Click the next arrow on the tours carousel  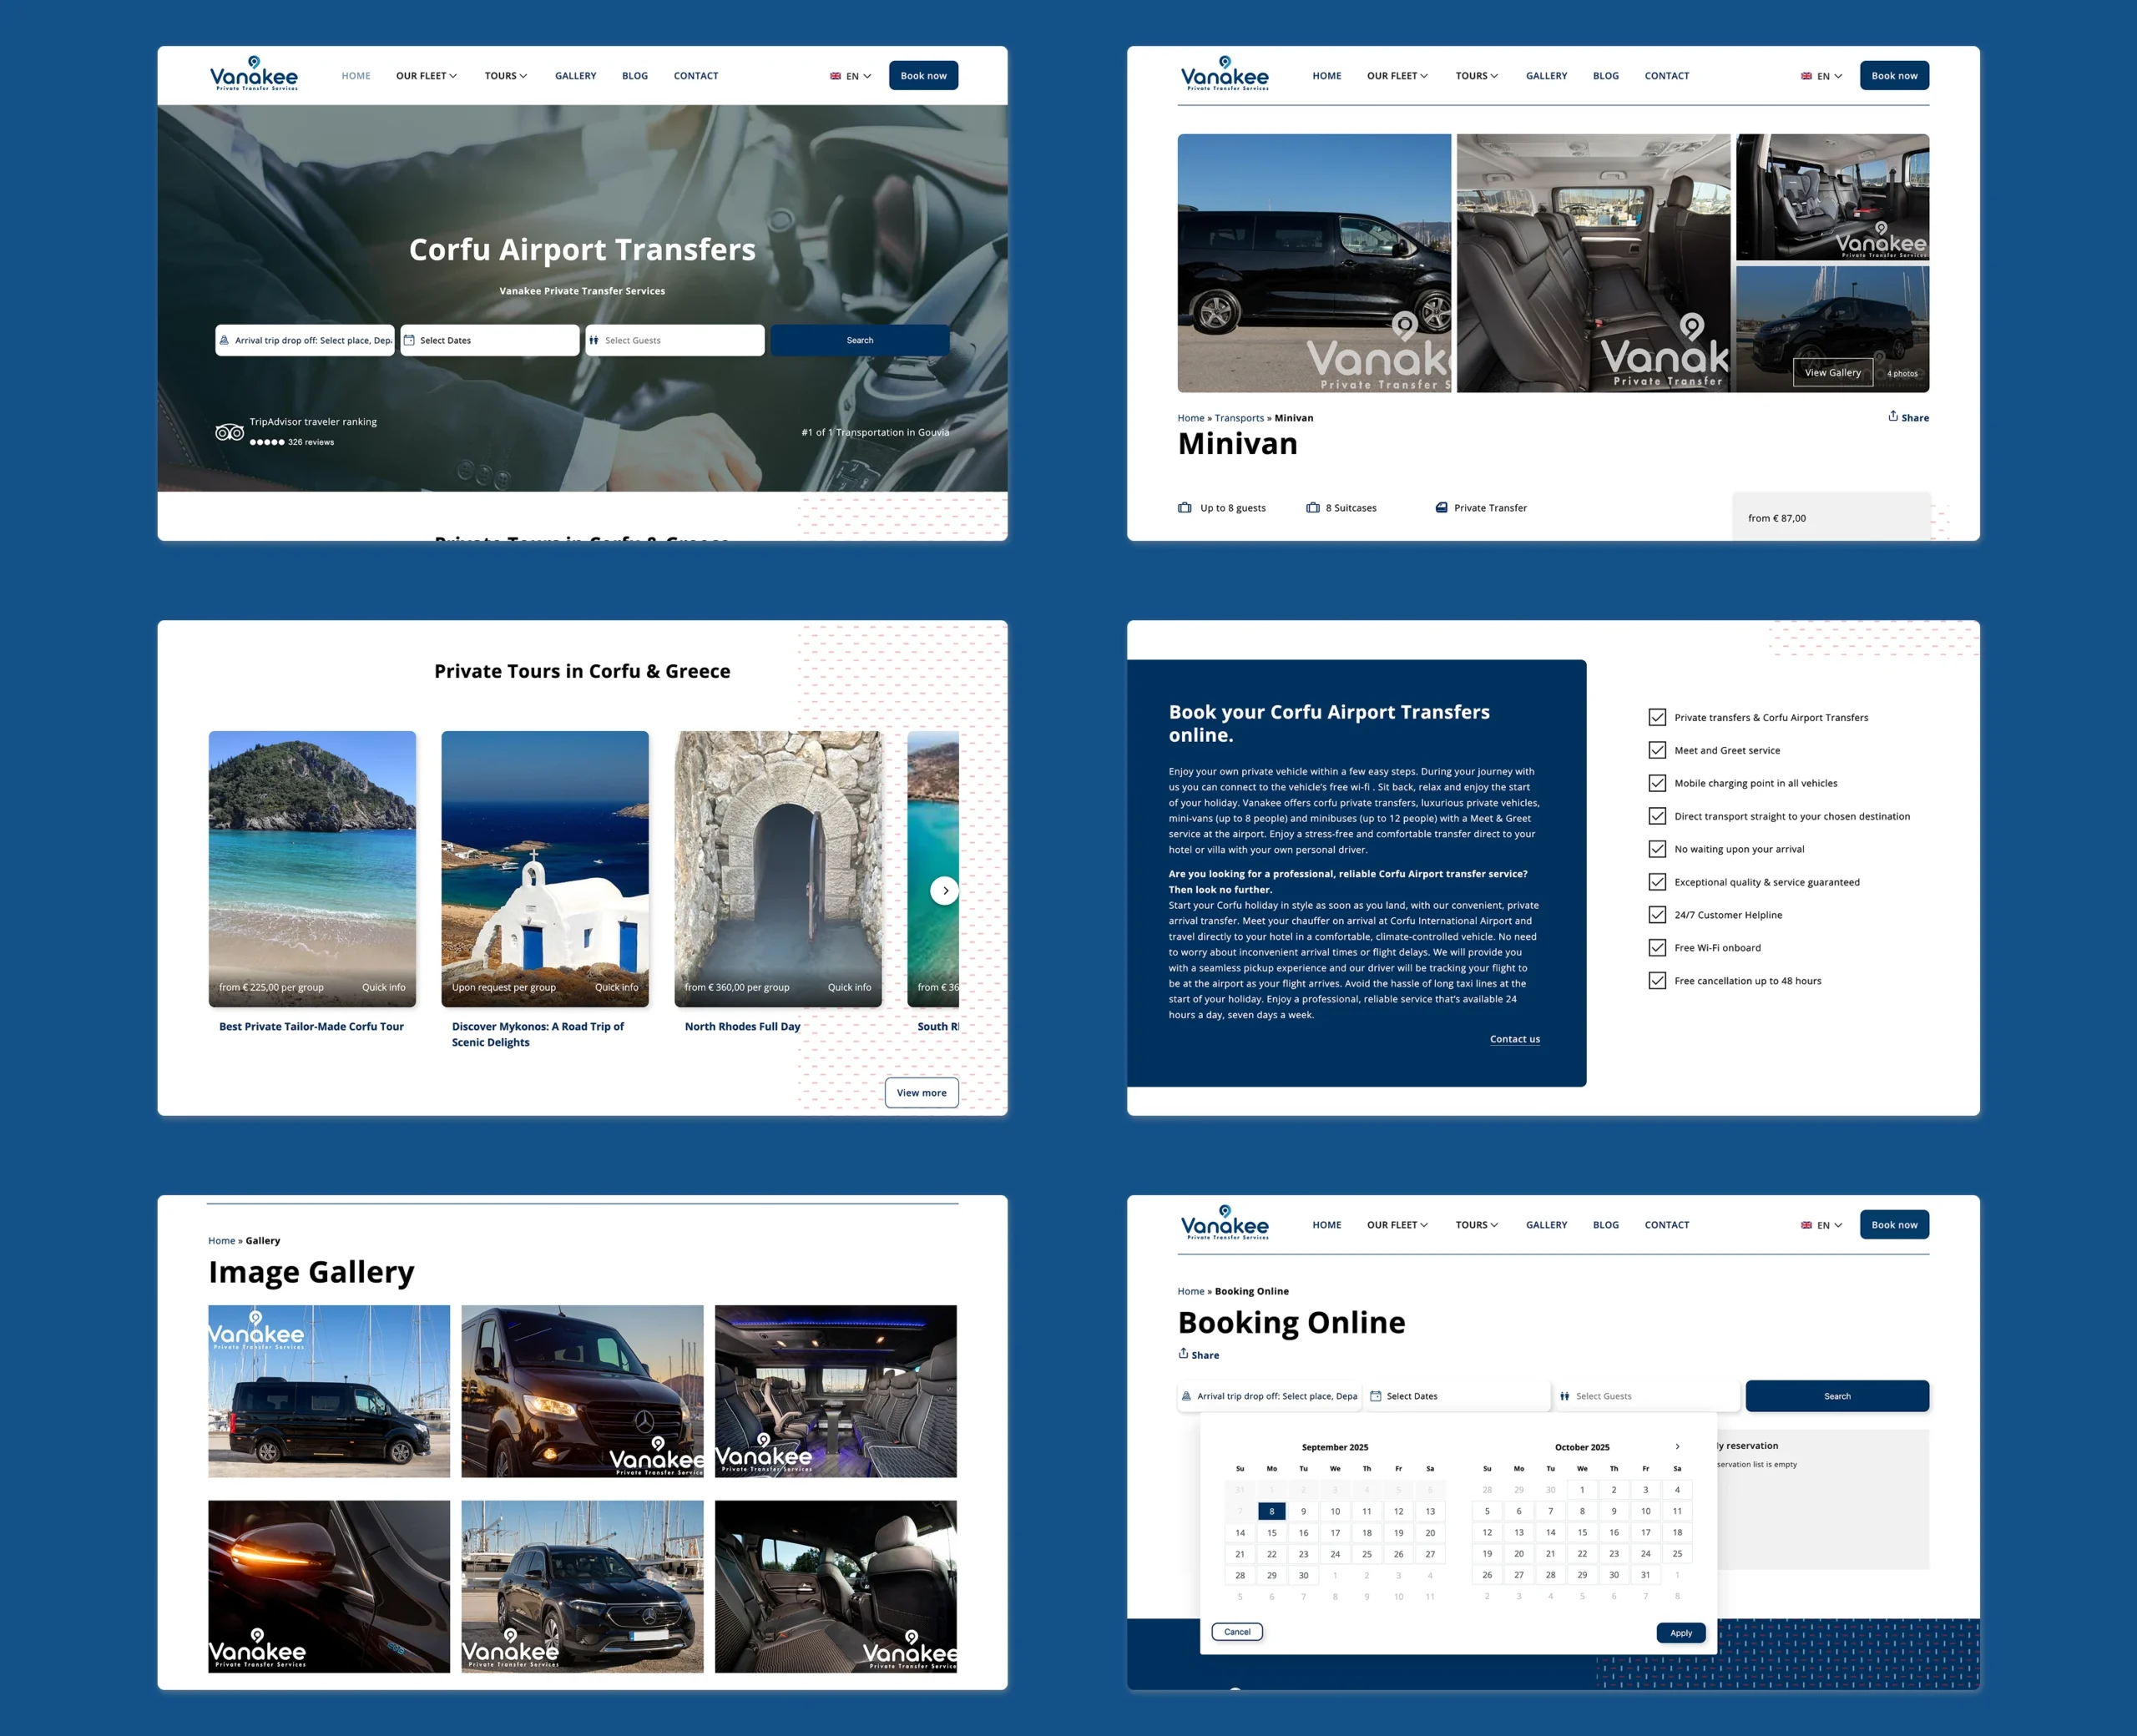click(x=944, y=890)
